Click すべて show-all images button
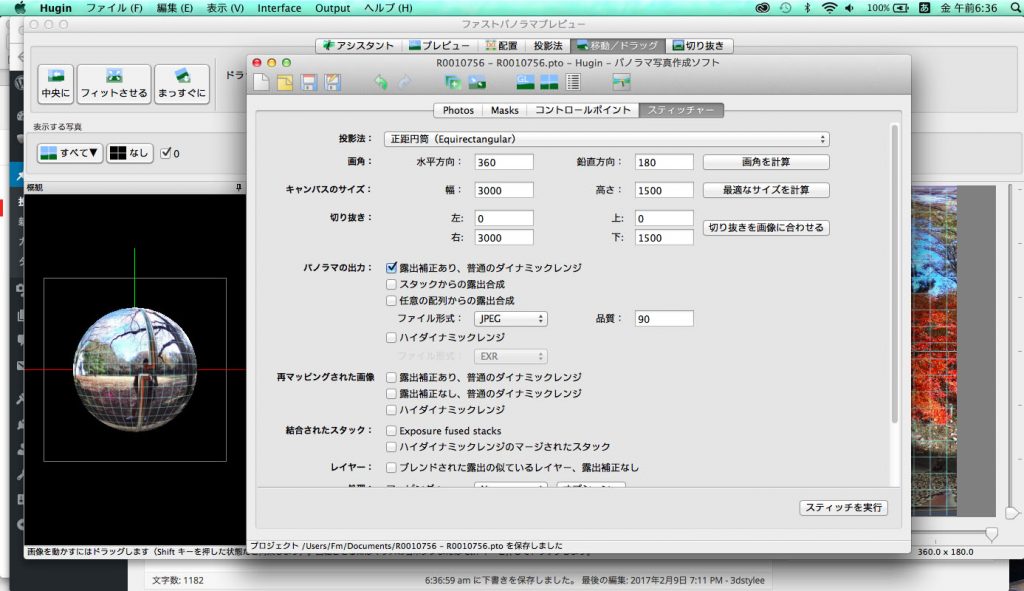This screenshot has width=1024, height=591. click(69, 153)
